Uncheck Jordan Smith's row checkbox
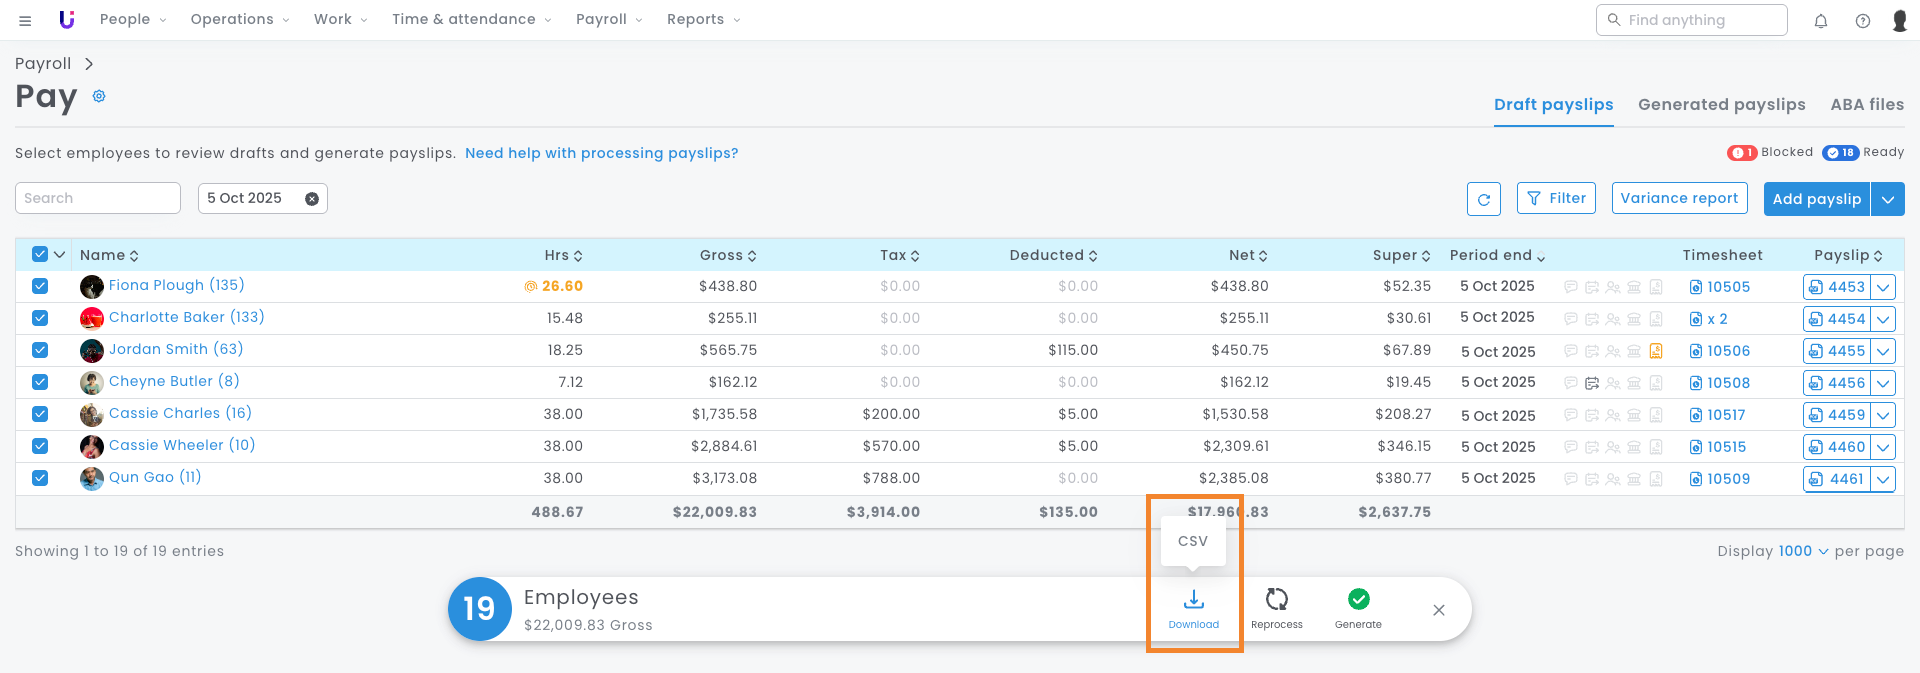Image resolution: width=1920 pixels, height=673 pixels. tap(40, 350)
